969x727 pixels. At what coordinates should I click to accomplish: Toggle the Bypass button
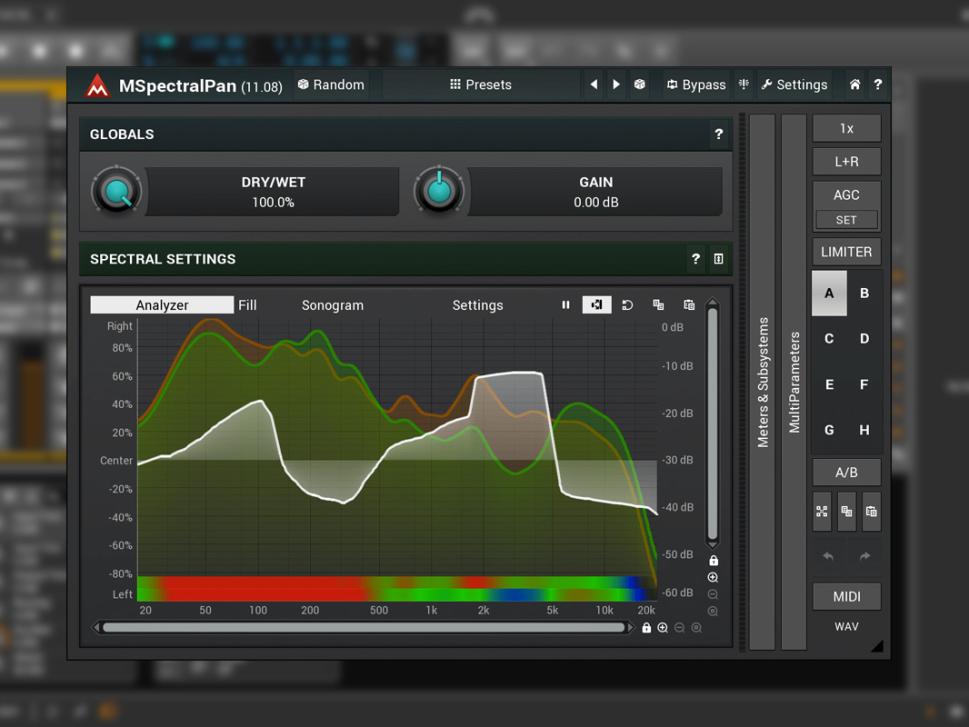click(x=696, y=85)
